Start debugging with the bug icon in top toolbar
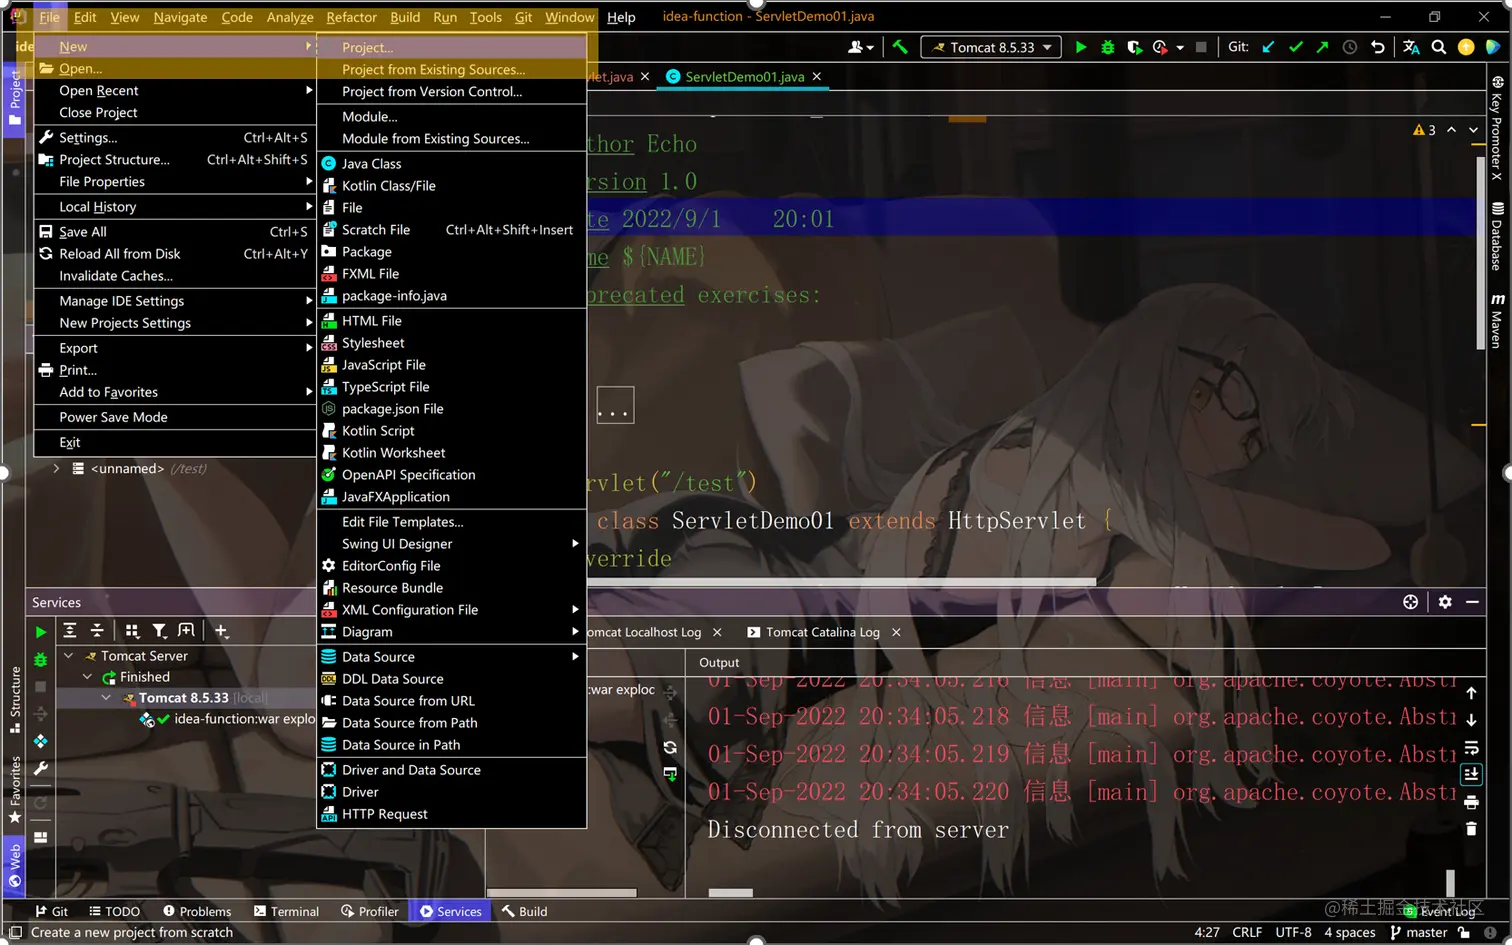Image resolution: width=1512 pixels, height=945 pixels. [1107, 47]
